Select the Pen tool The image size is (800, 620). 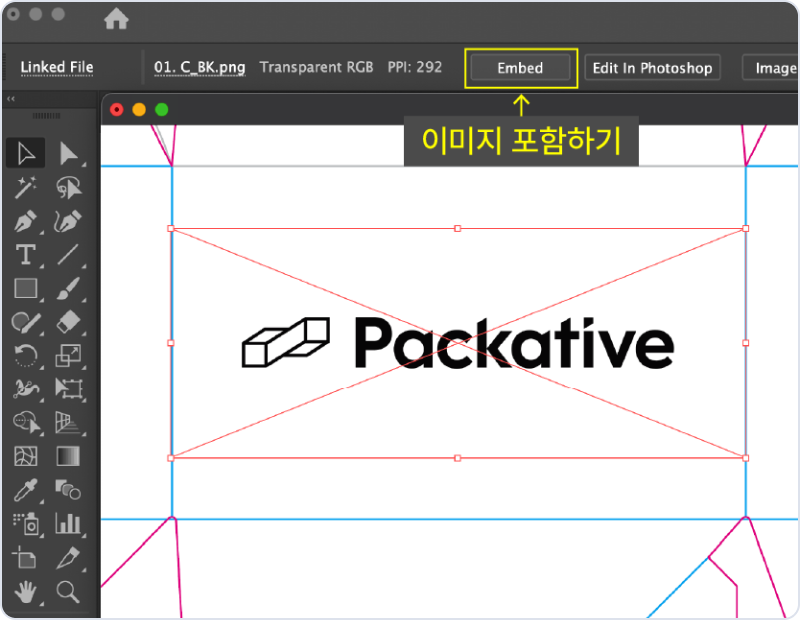click(x=26, y=221)
